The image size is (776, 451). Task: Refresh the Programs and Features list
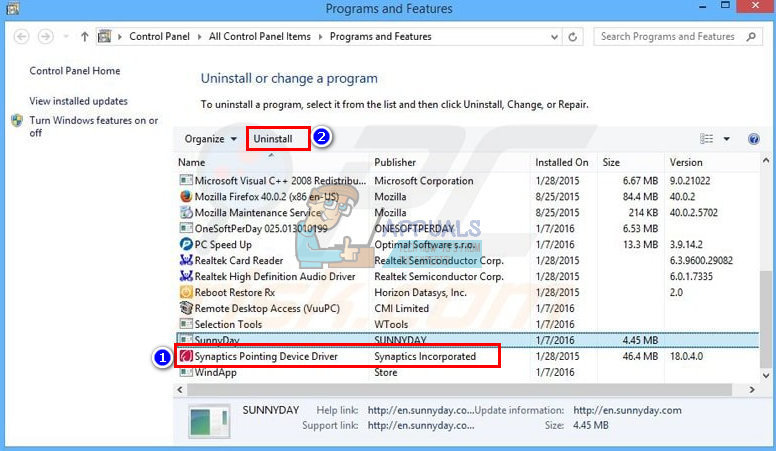point(573,37)
